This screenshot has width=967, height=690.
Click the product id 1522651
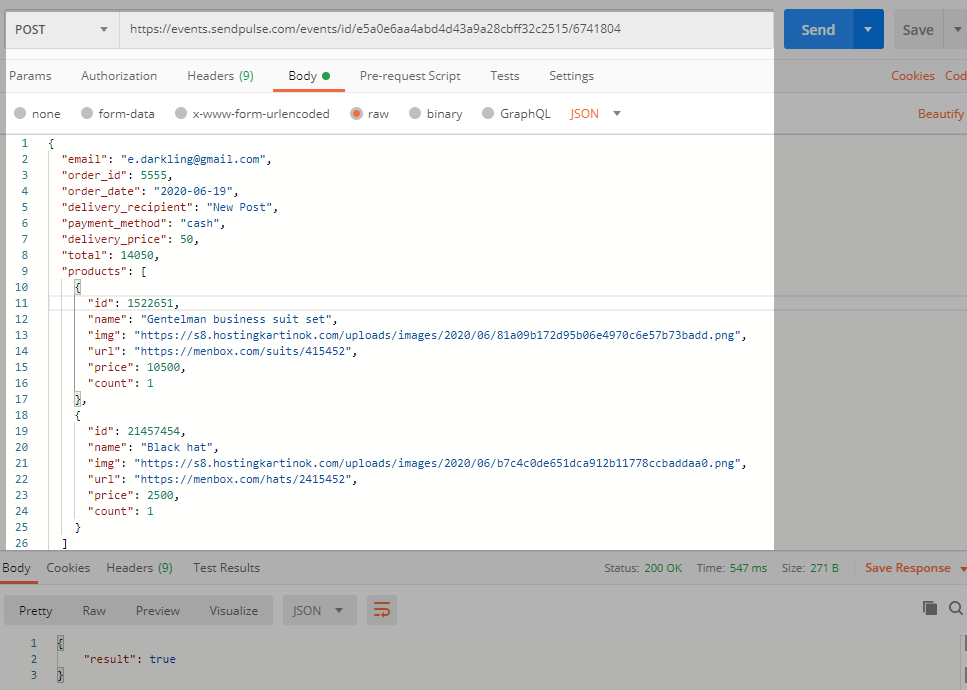point(150,303)
